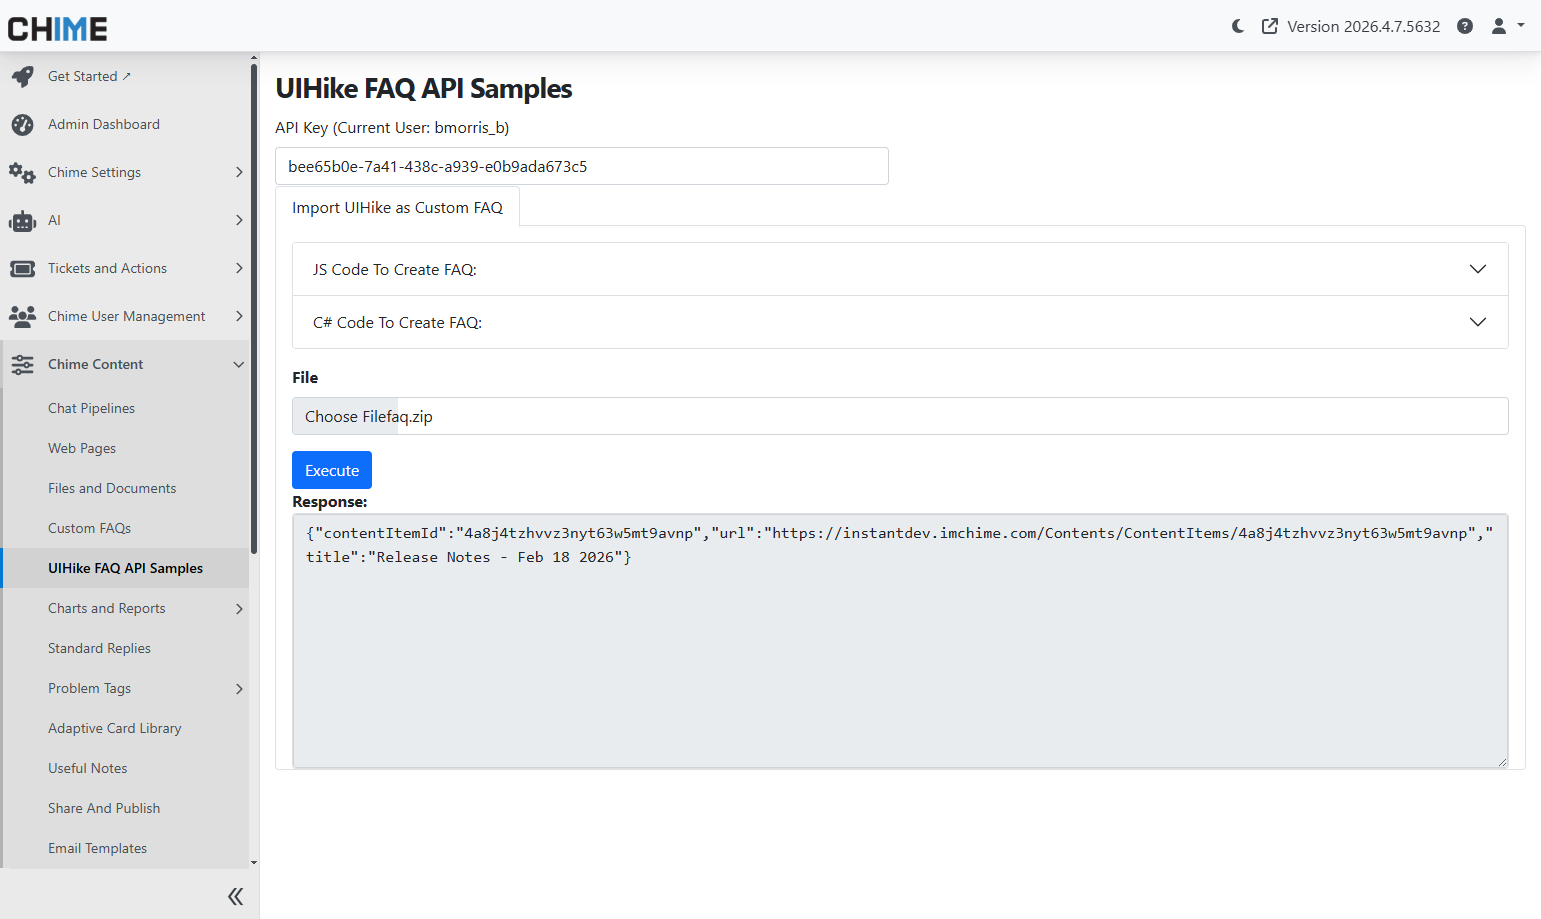Click the Chime Settings gear icon
This screenshot has height=919, width=1541.
tap(22, 172)
